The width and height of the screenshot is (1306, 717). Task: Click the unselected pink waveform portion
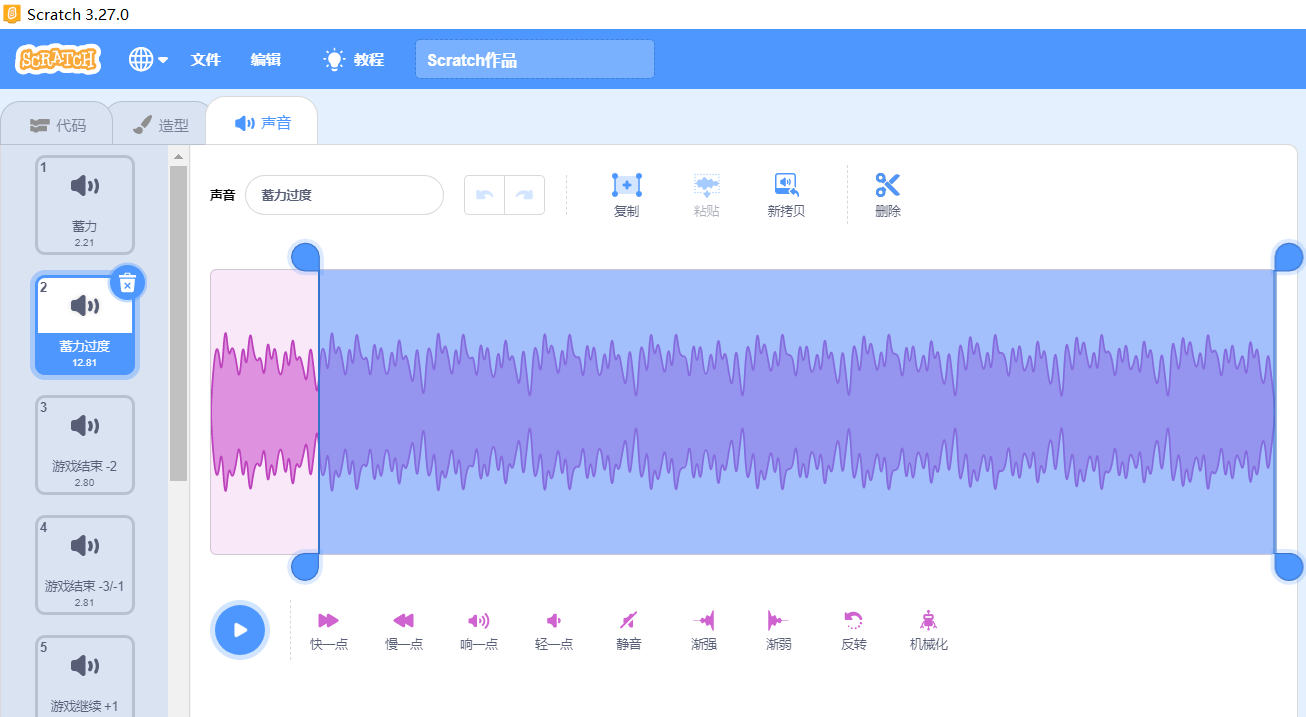pyautogui.click(x=264, y=411)
